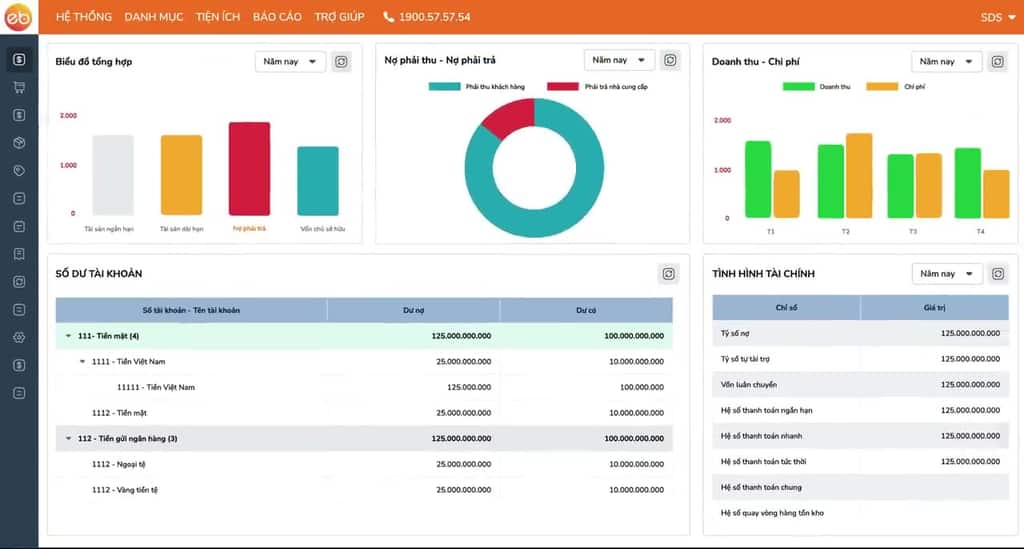
Task: Click the Tỷ số nợ indicator row
Action: click(x=861, y=333)
